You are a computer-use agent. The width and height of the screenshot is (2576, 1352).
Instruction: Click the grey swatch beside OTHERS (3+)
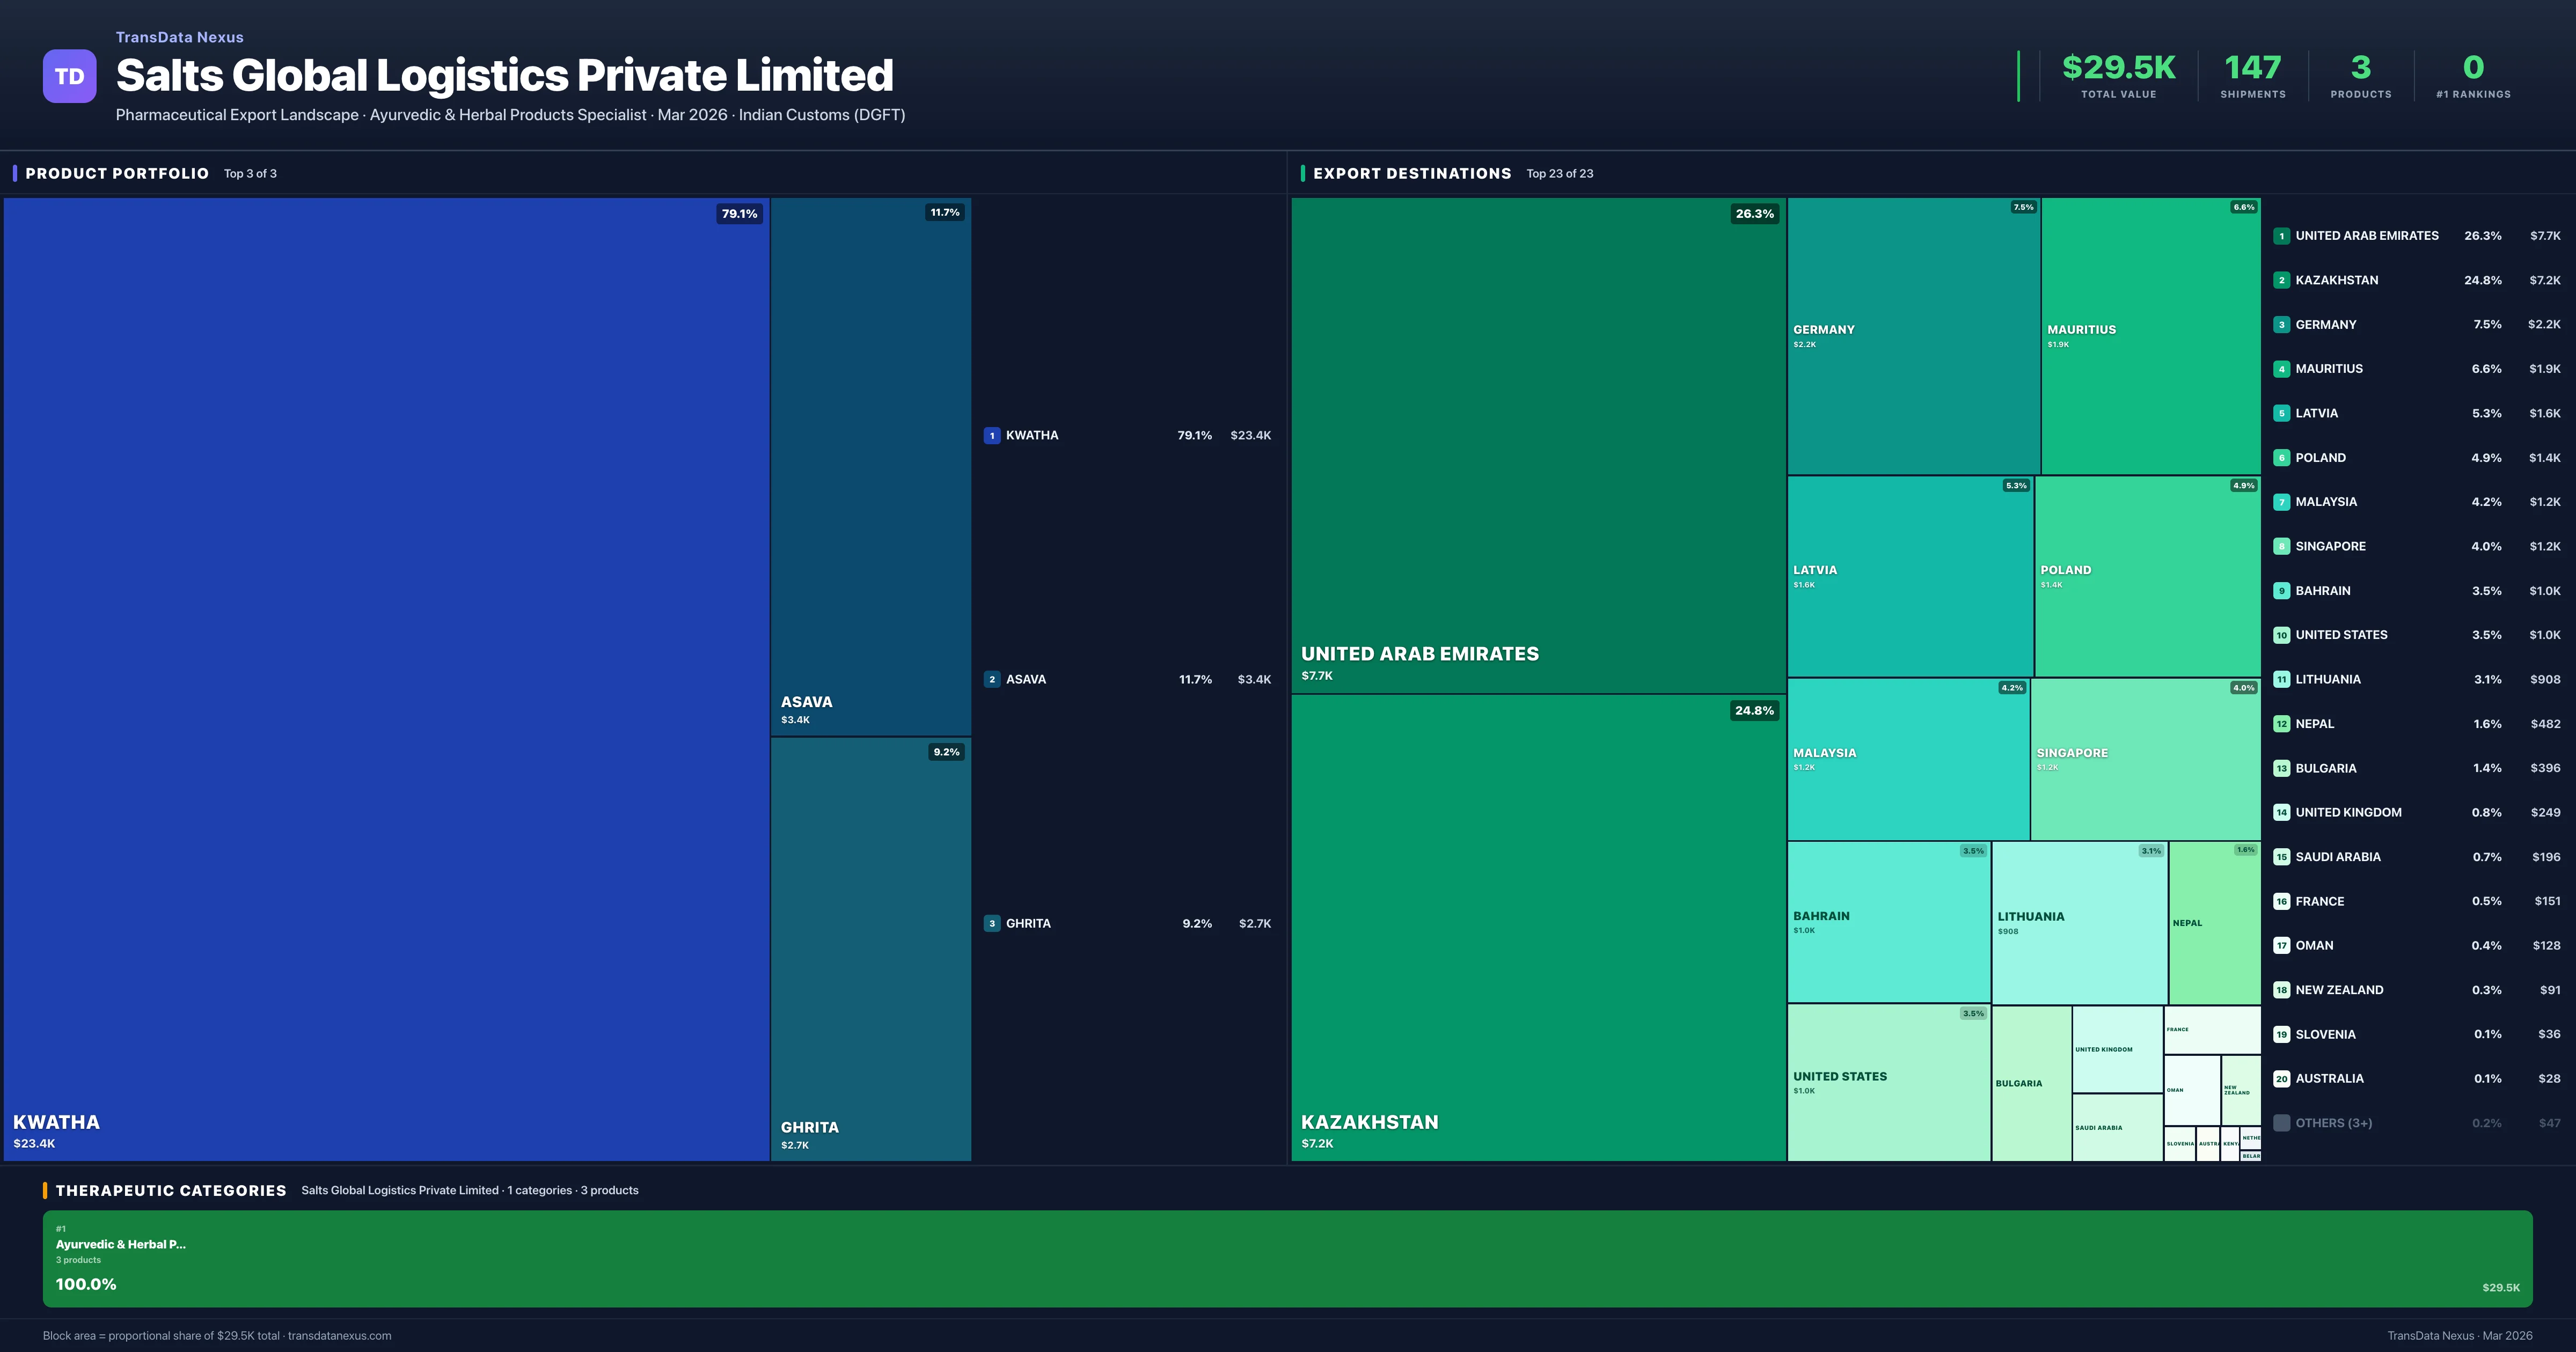click(x=2281, y=1123)
